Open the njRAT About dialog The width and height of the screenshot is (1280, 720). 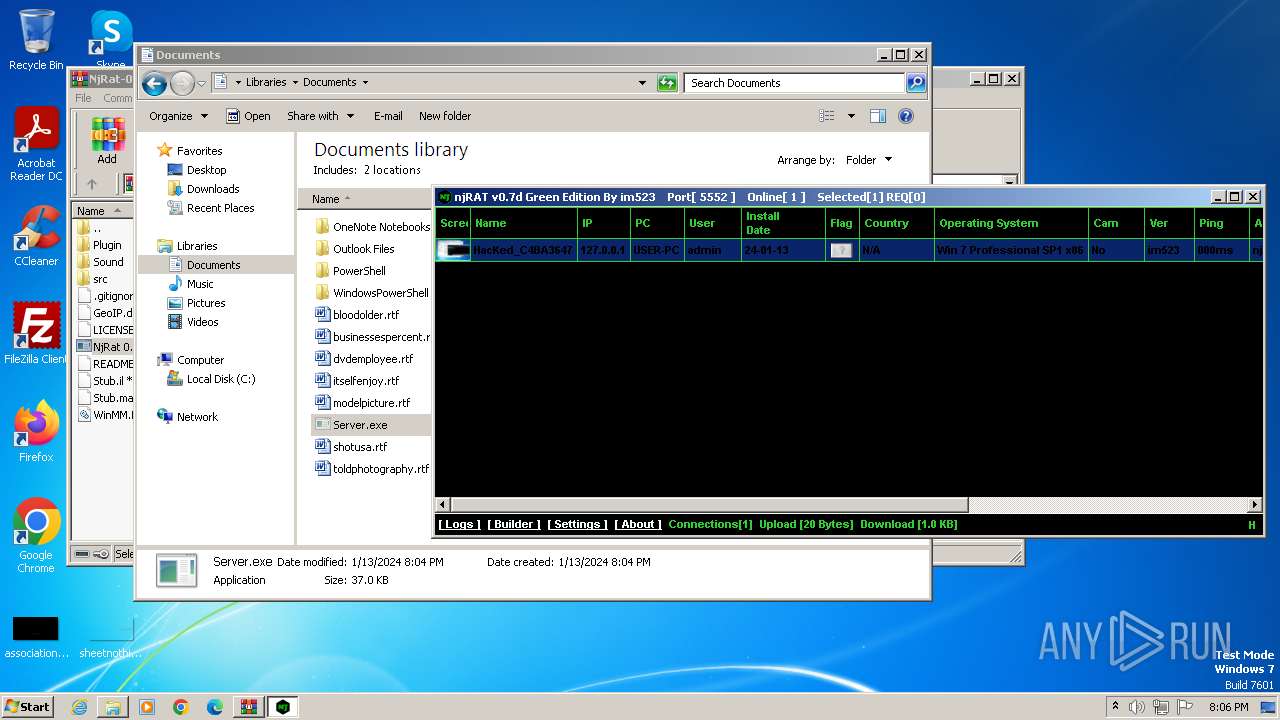click(638, 524)
